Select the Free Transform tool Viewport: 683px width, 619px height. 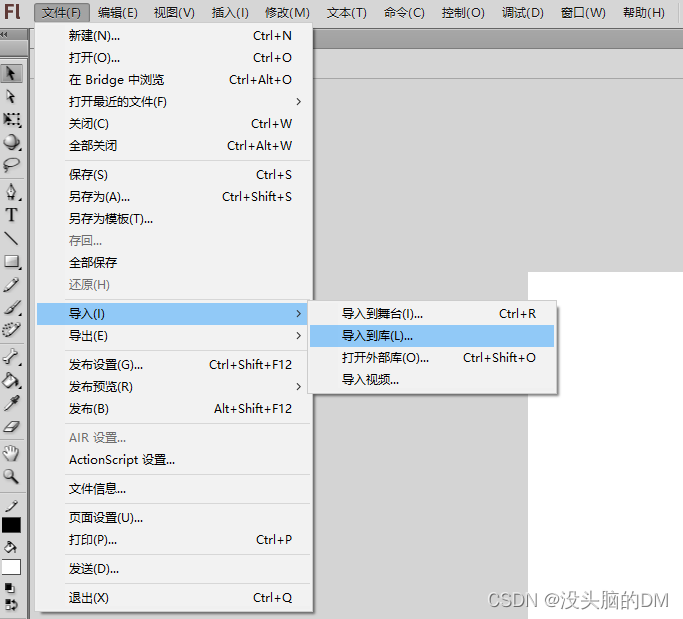coord(11,119)
